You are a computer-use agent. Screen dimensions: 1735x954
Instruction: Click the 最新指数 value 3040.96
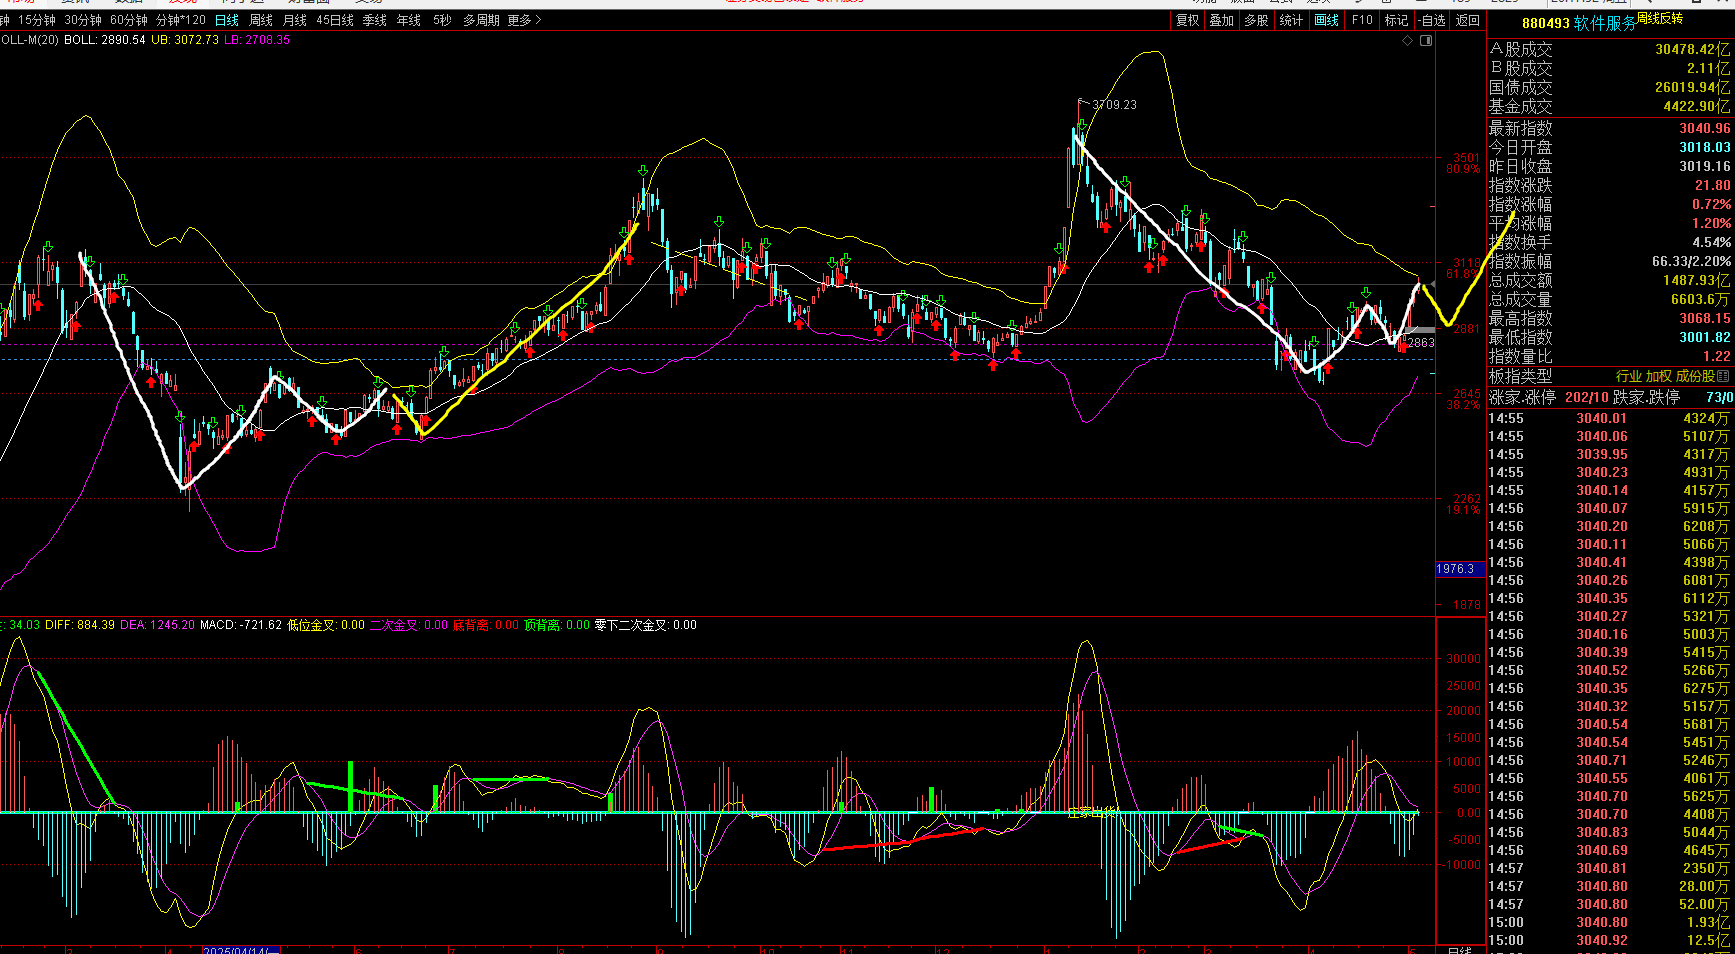point(1704,128)
